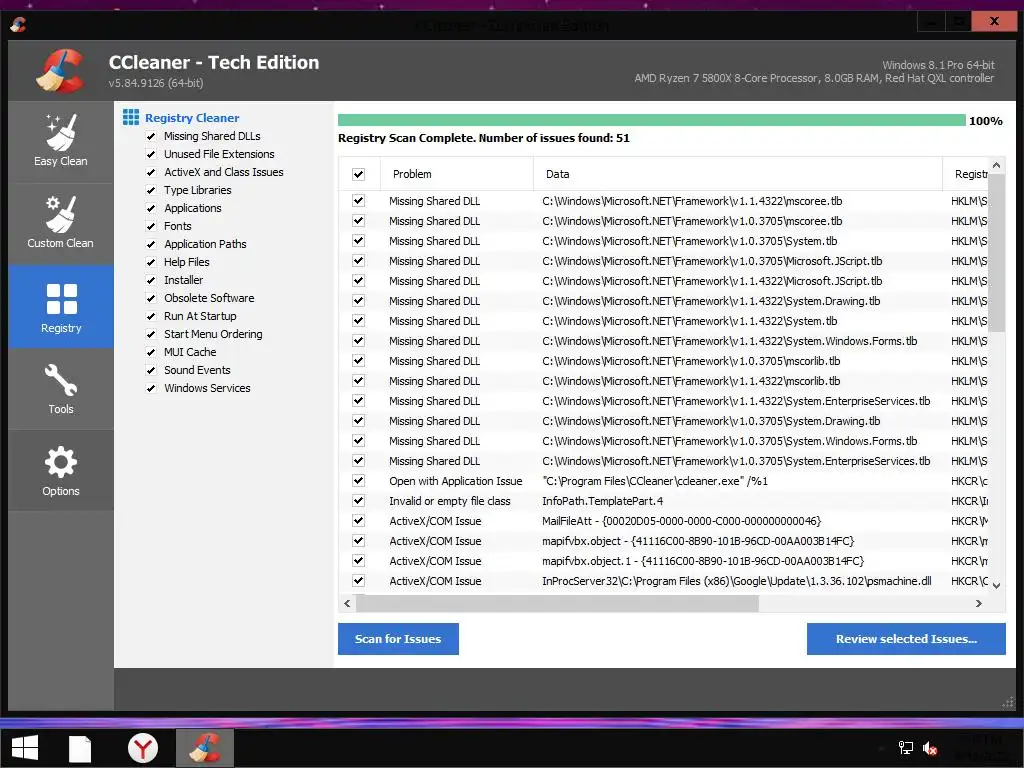
Task: Uncheck the Open with Application Issue row
Action: click(x=359, y=481)
